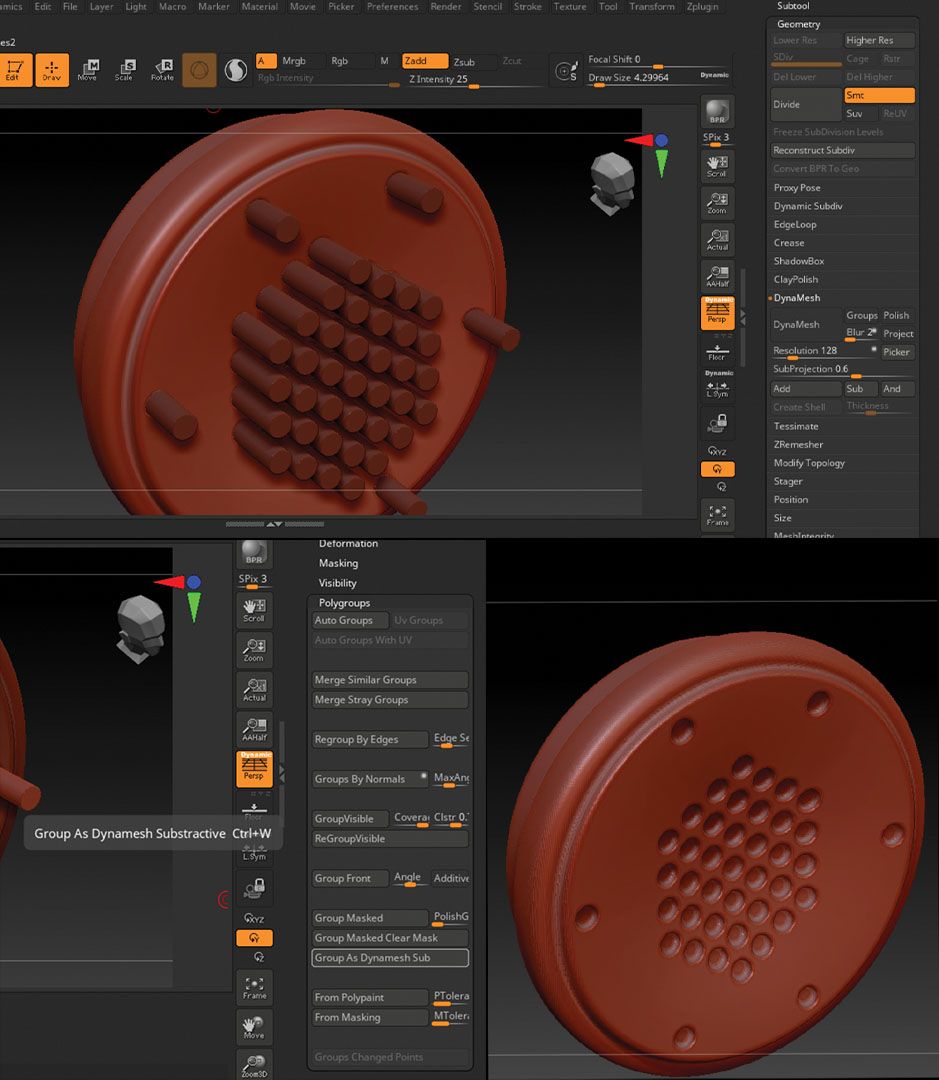Toggle the Mrgb channel mode
The height and width of the screenshot is (1080, 939).
tap(296, 61)
